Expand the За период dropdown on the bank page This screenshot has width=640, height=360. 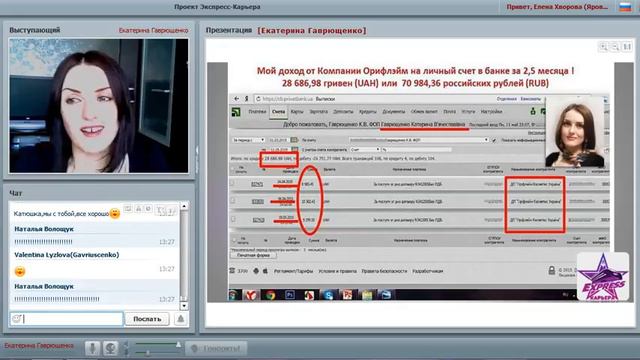tap(248, 140)
